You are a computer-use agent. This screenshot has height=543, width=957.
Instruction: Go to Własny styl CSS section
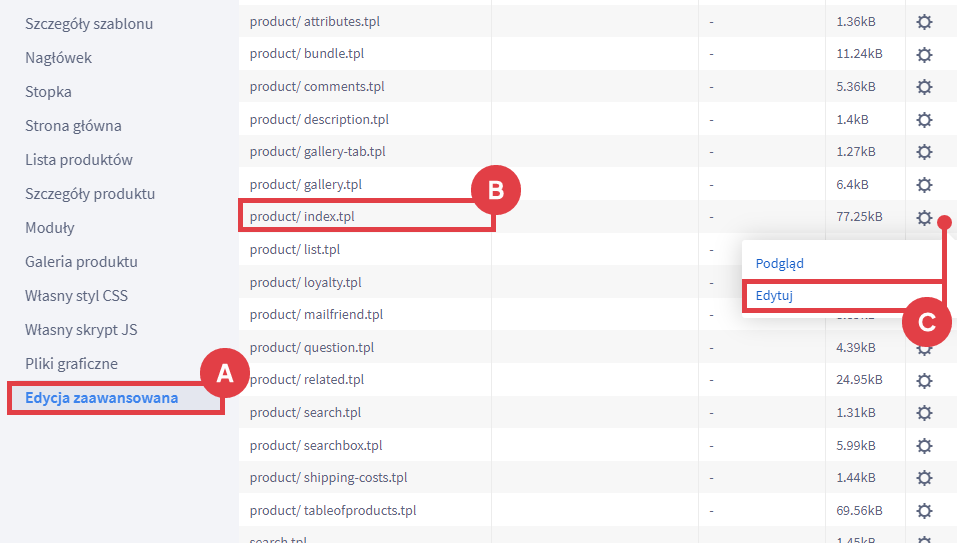coord(76,296)
